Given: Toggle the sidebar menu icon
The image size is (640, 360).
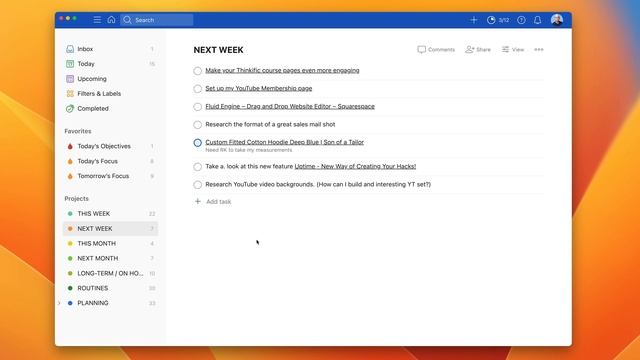Looking at the screenshot, I should point(97,20).
